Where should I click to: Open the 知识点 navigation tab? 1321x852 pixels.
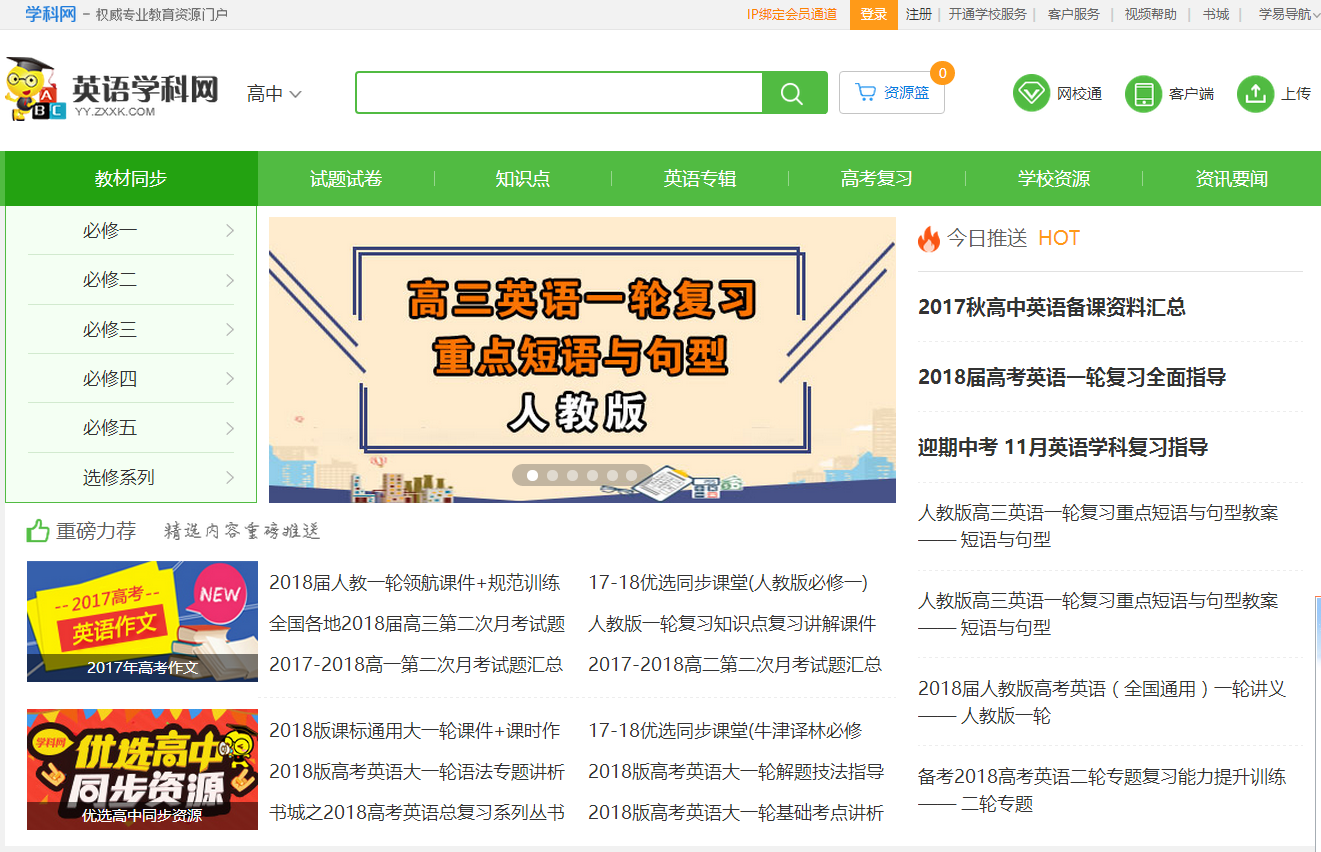coord(523,179)
